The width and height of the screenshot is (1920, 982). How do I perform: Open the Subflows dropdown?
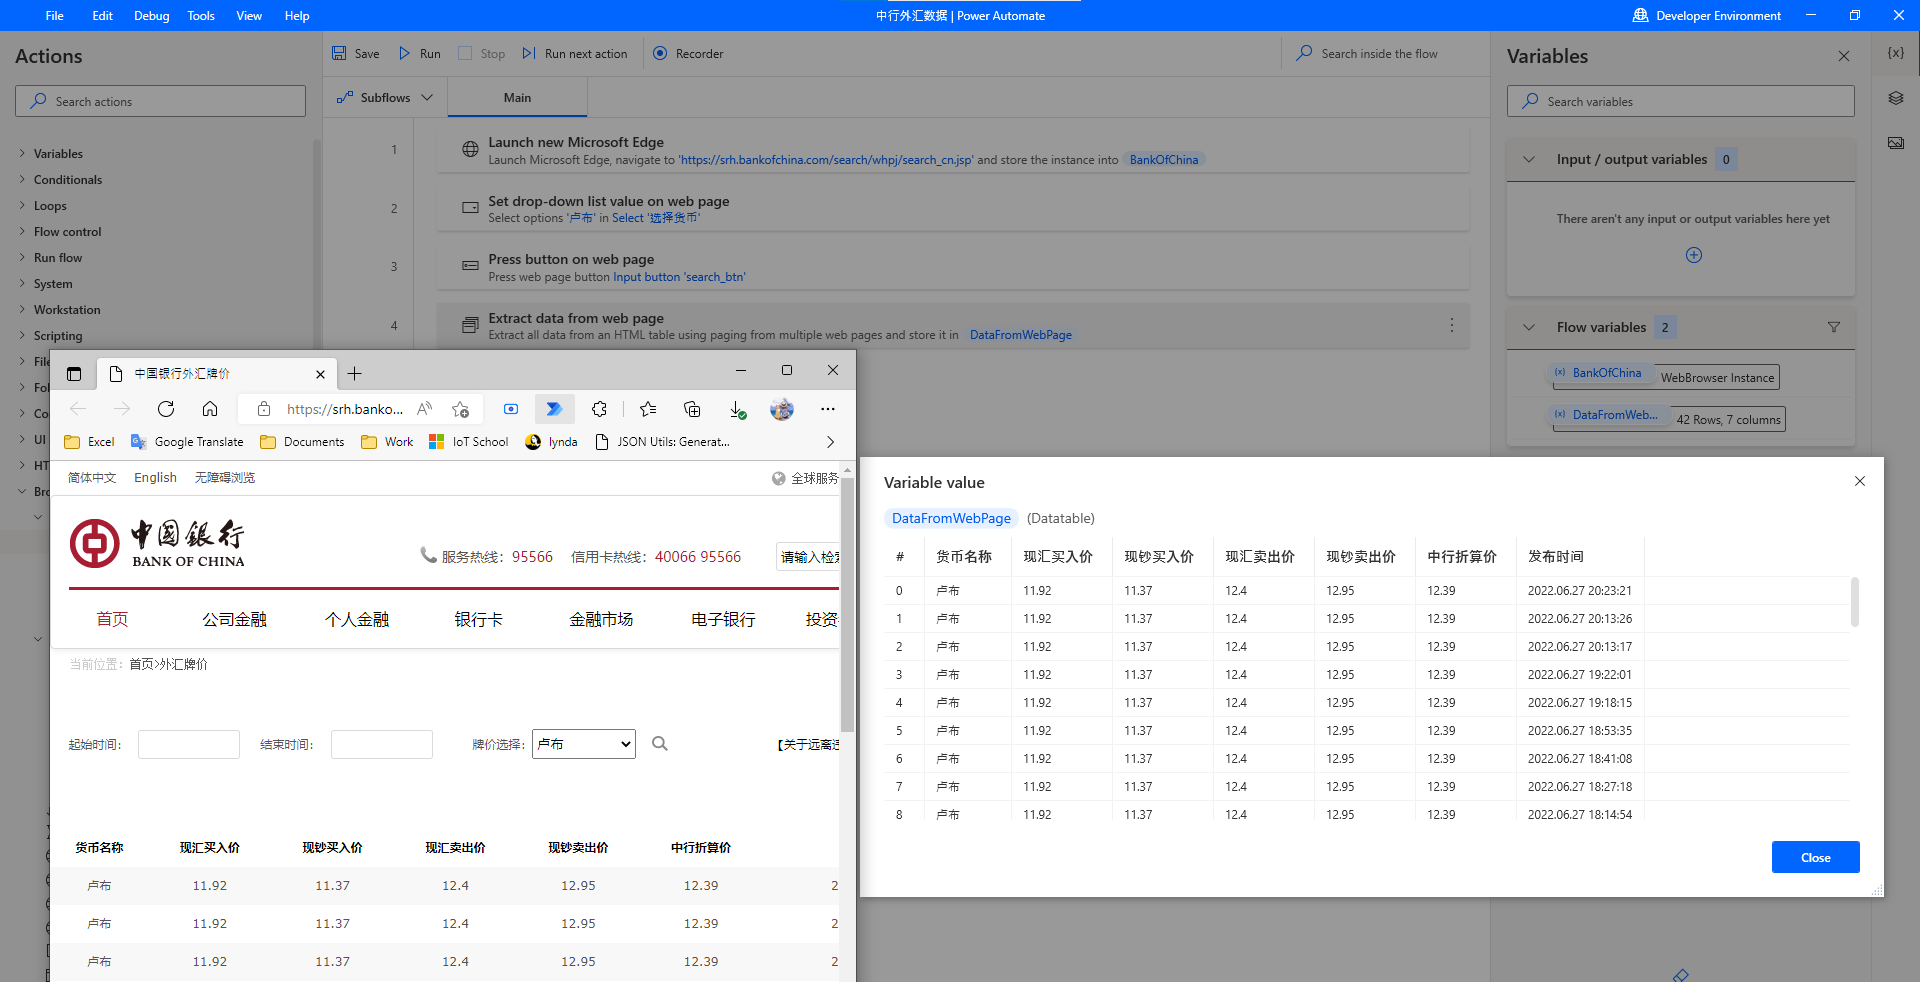(385, 98)
